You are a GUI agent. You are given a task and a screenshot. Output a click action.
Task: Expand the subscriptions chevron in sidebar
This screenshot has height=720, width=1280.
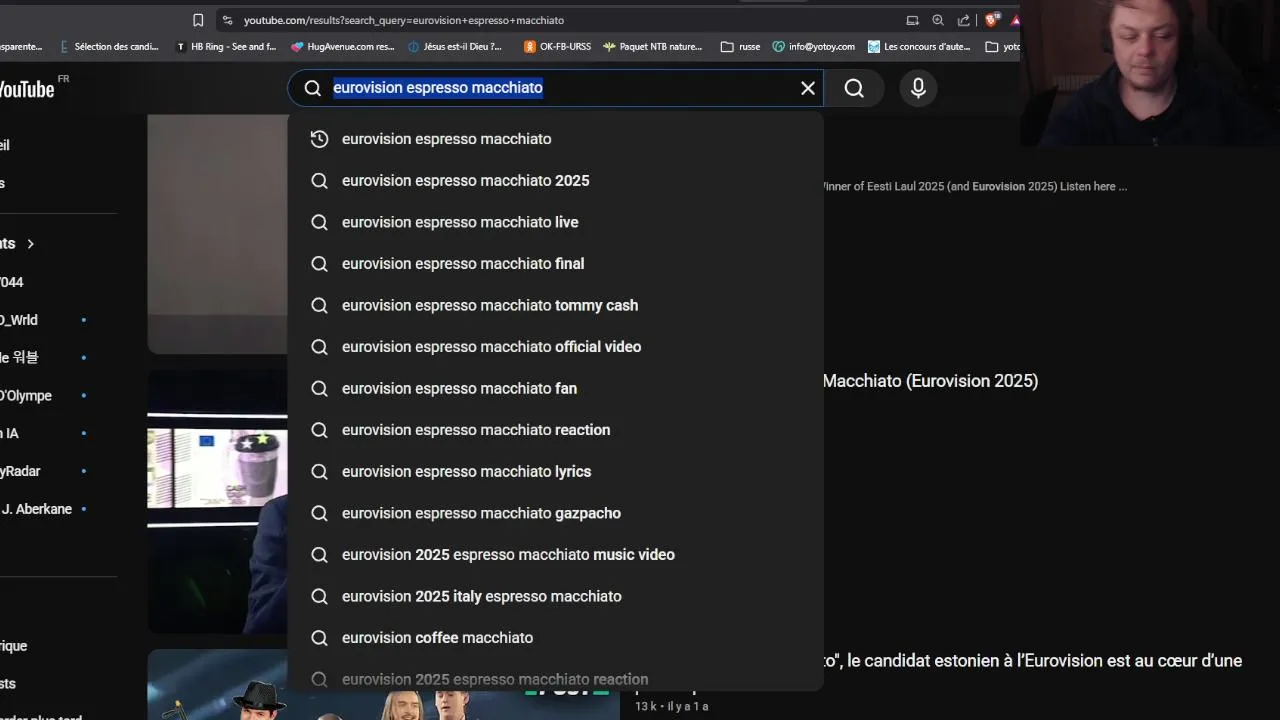click(x=30, y=244)
